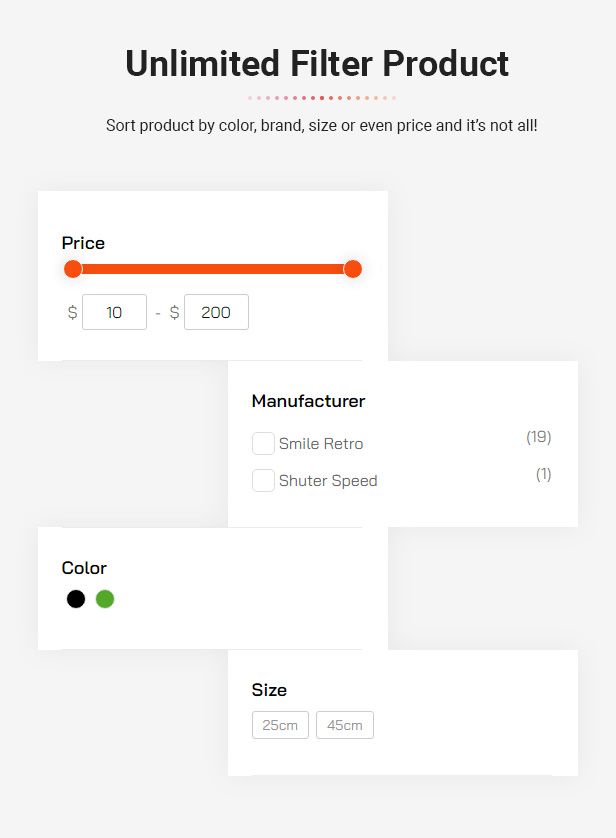Click the minimum price slider handle

(x=73, y=269)
